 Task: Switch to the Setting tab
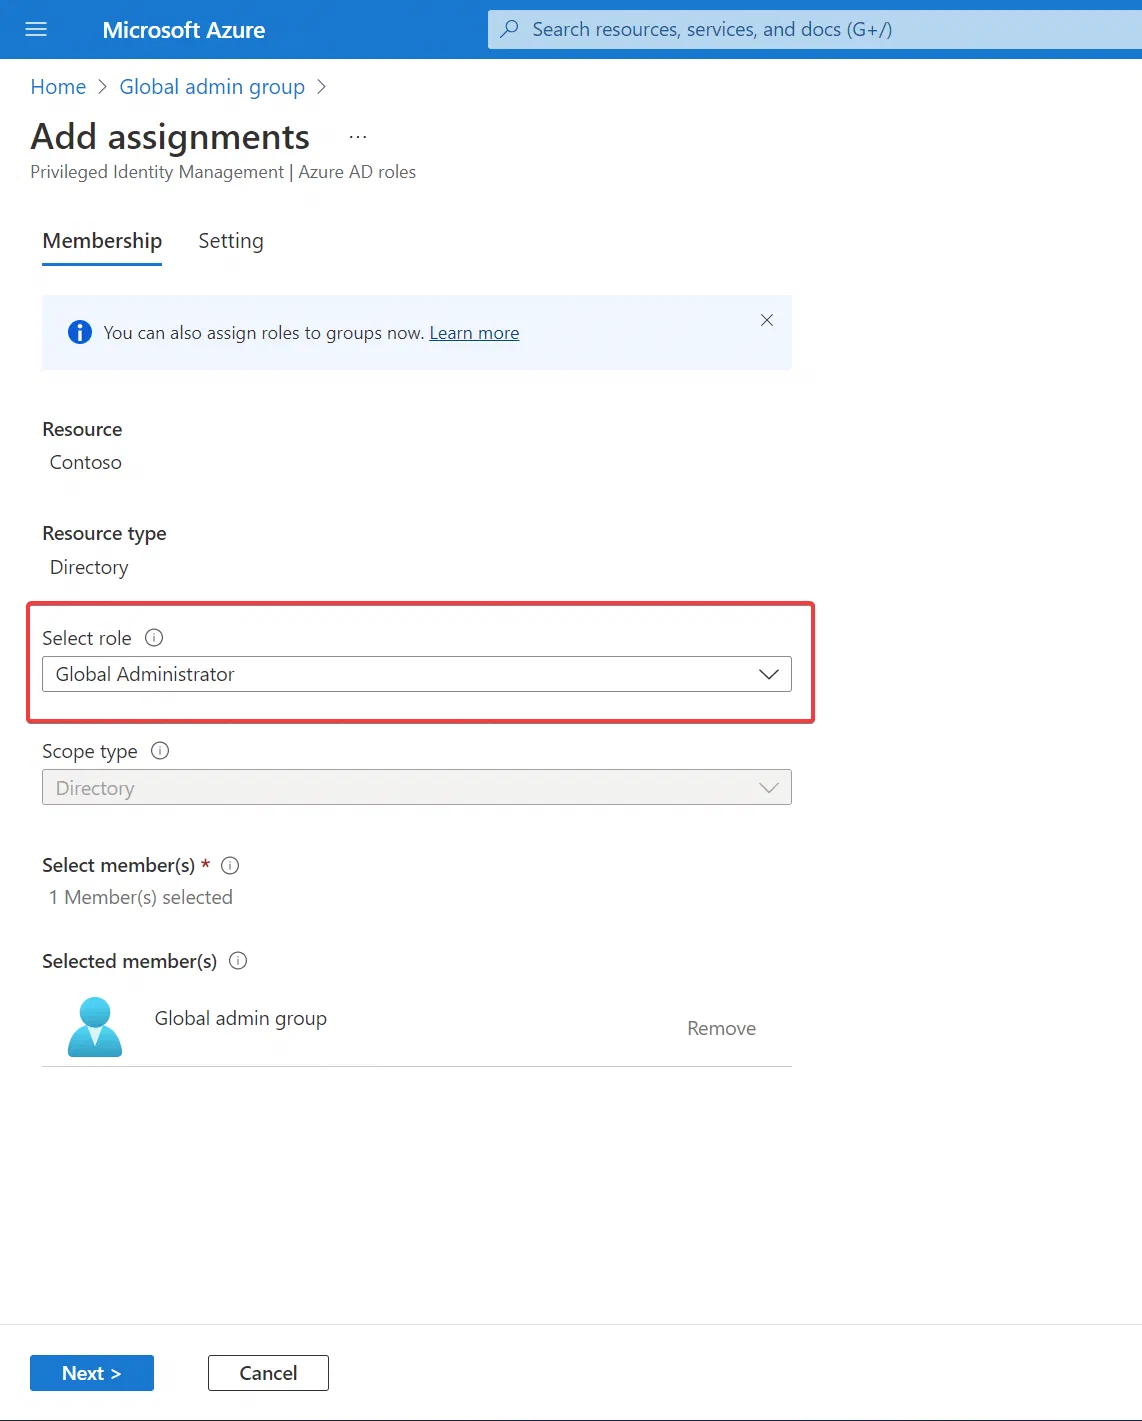231,241
